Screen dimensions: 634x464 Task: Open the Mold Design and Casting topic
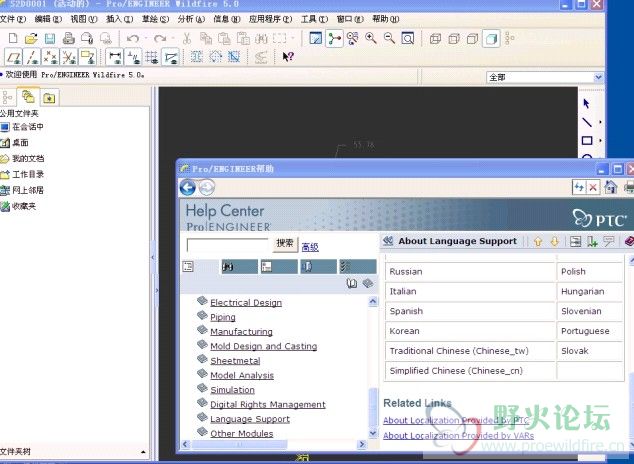pos(264,346)
